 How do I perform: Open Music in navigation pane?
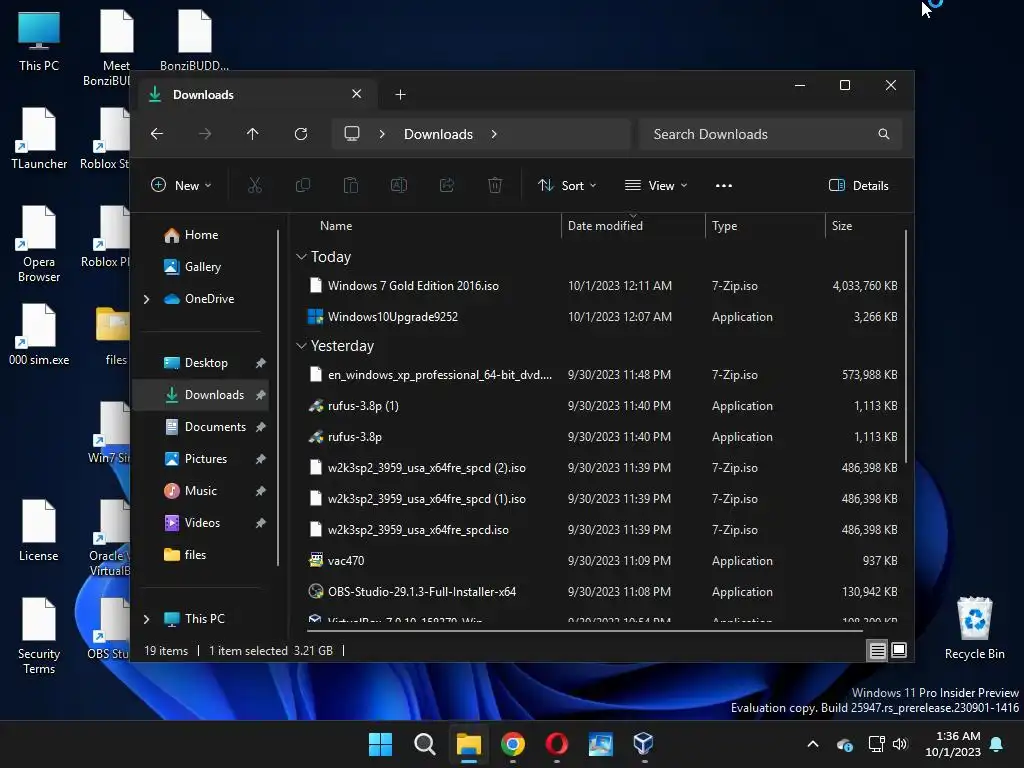200,491
